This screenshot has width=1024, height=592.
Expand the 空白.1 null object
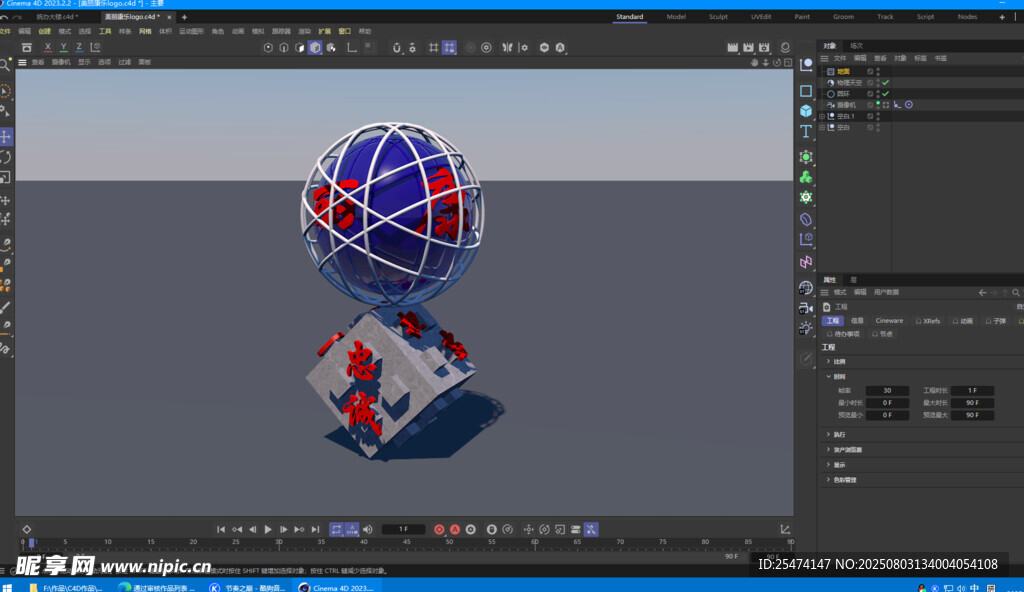pyautogui.click(x=822, y=116)
